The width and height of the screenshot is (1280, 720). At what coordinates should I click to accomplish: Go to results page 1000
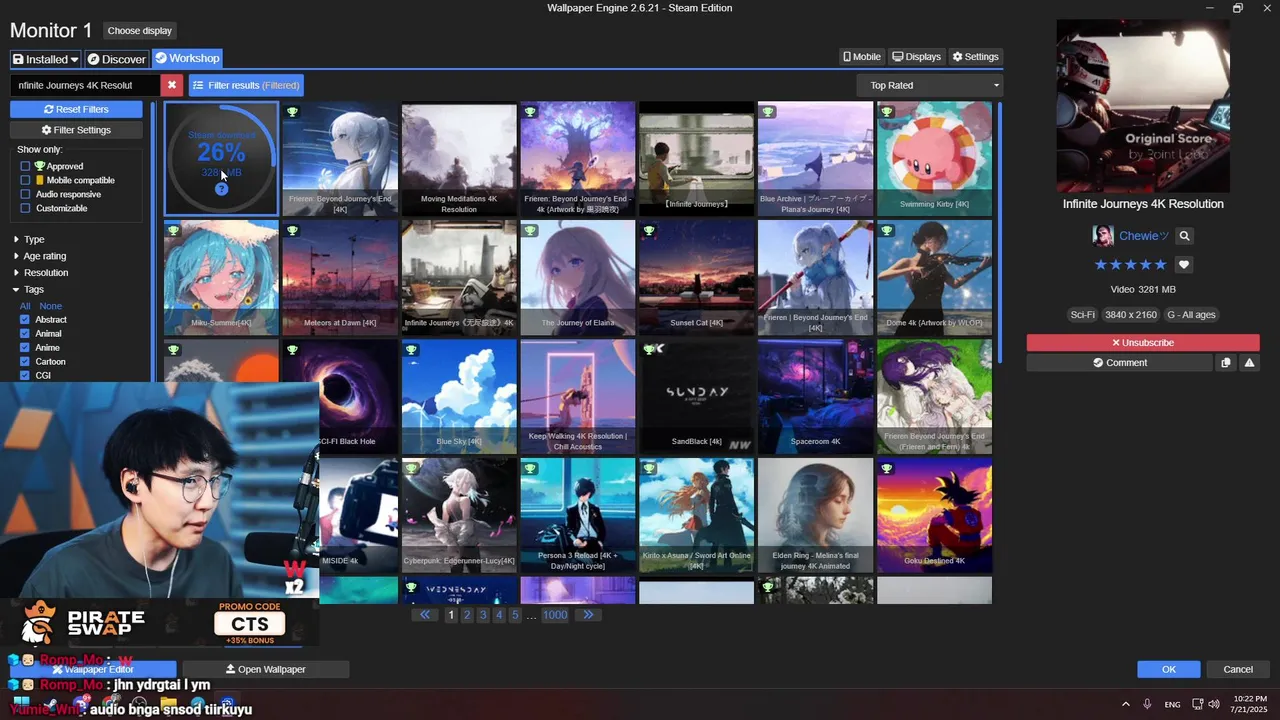click(x=555, y=615)
